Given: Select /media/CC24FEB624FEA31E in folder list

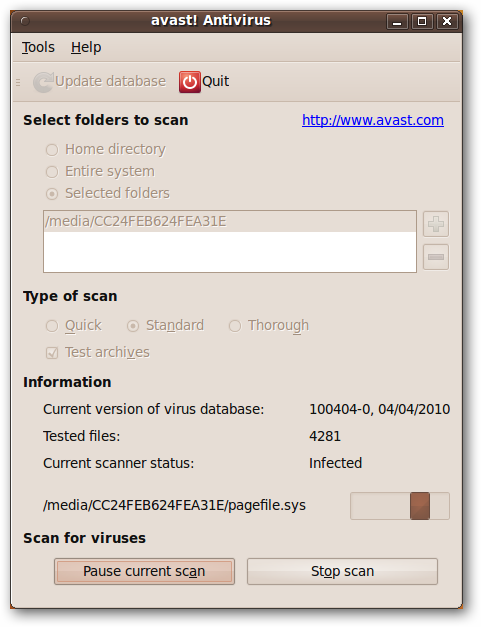Looking at the screenshot, I should 230,222.
